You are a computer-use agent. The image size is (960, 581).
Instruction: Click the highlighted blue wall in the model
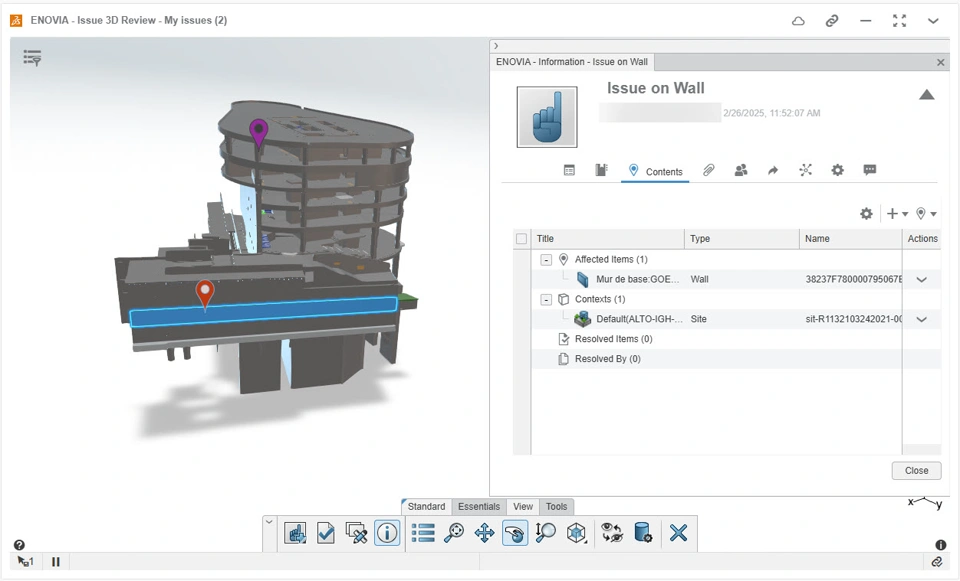263,312
